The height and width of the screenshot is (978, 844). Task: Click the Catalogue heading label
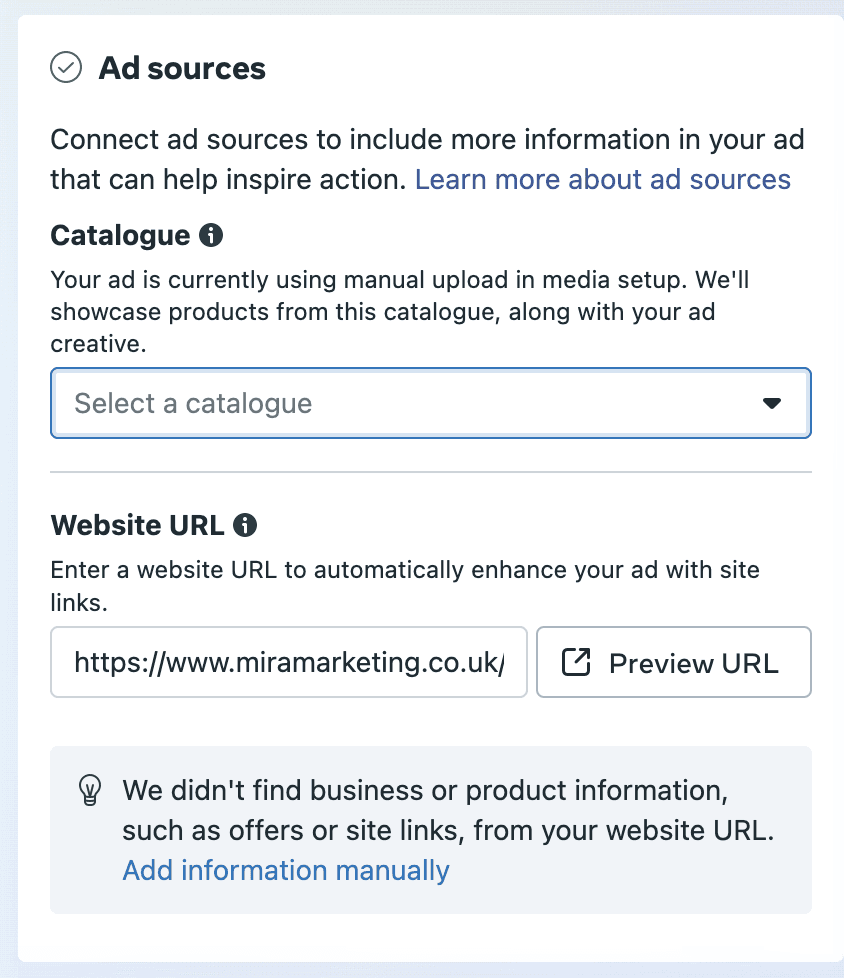pyautogui.click(x=120, y=234)
